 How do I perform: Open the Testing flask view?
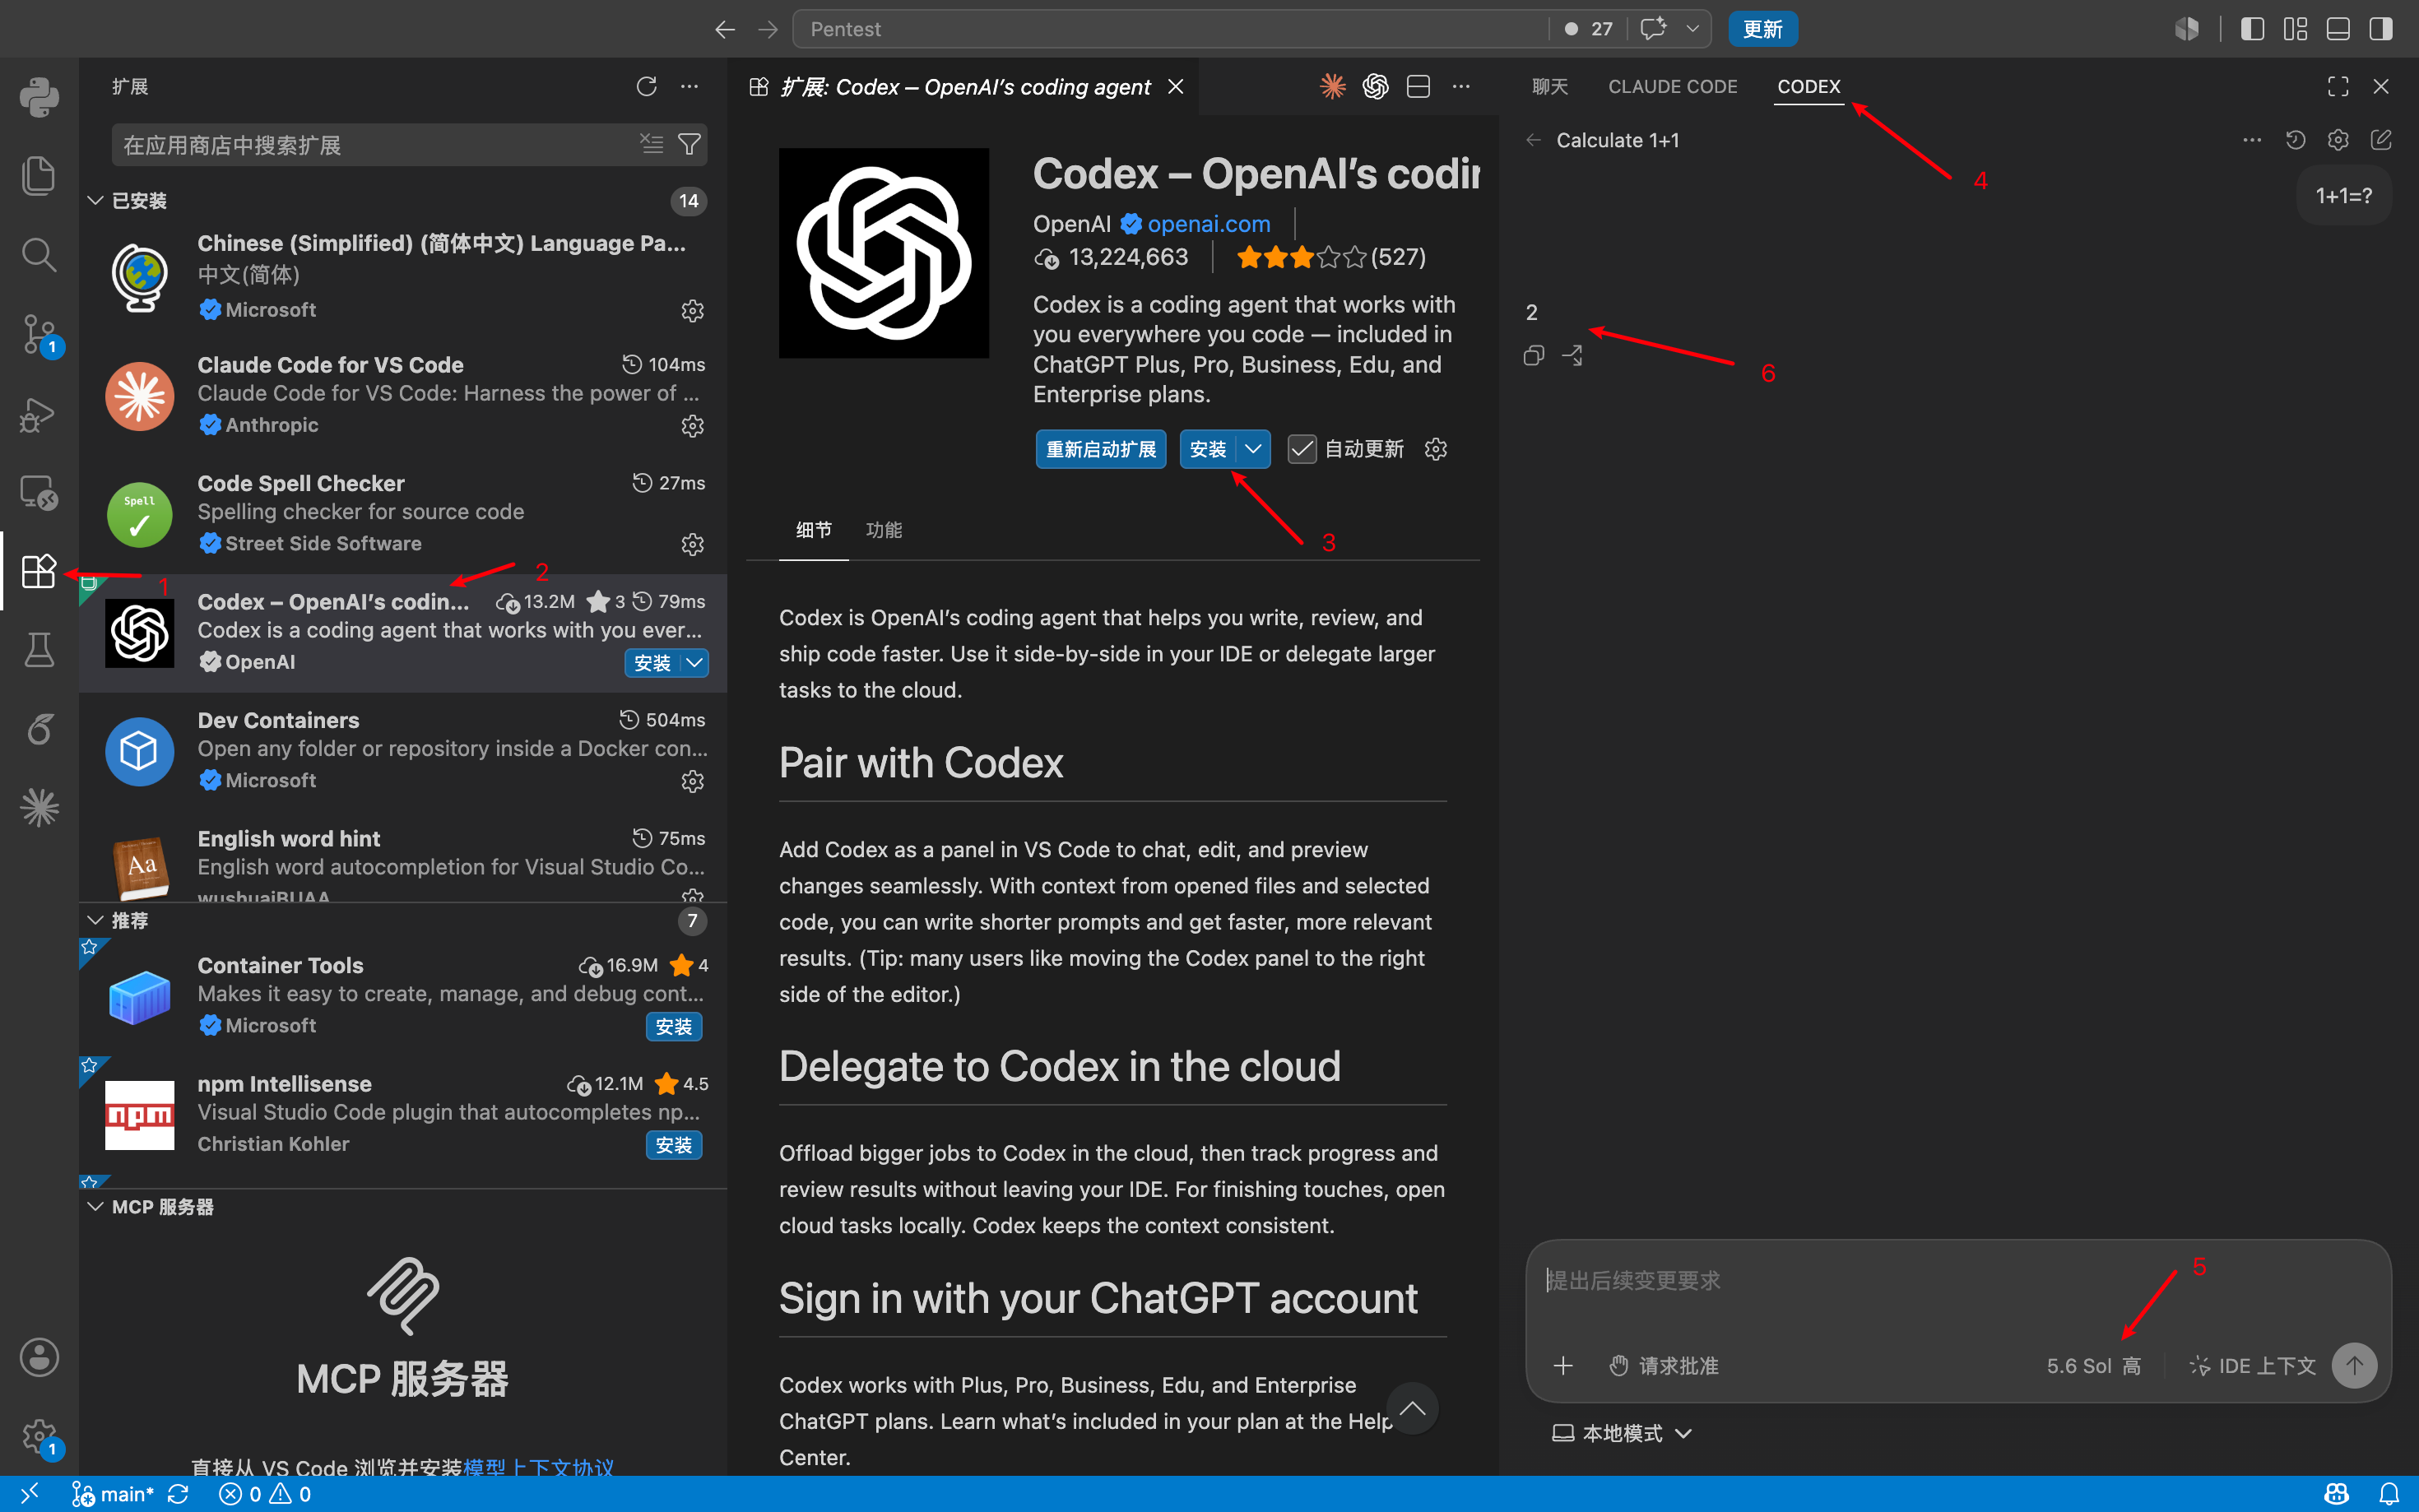click(x=39, y=650)
